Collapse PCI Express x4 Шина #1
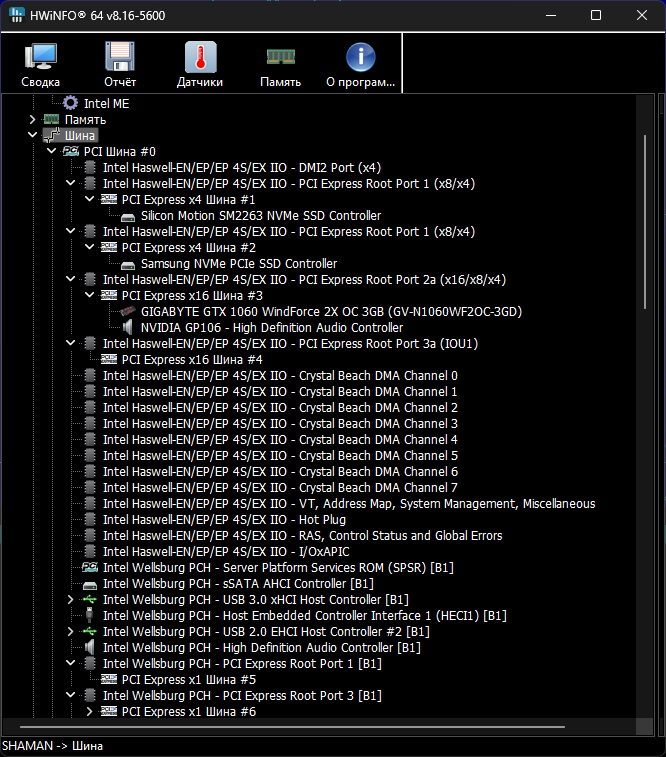This screenshot has width=666, height=757. (89, 199)
